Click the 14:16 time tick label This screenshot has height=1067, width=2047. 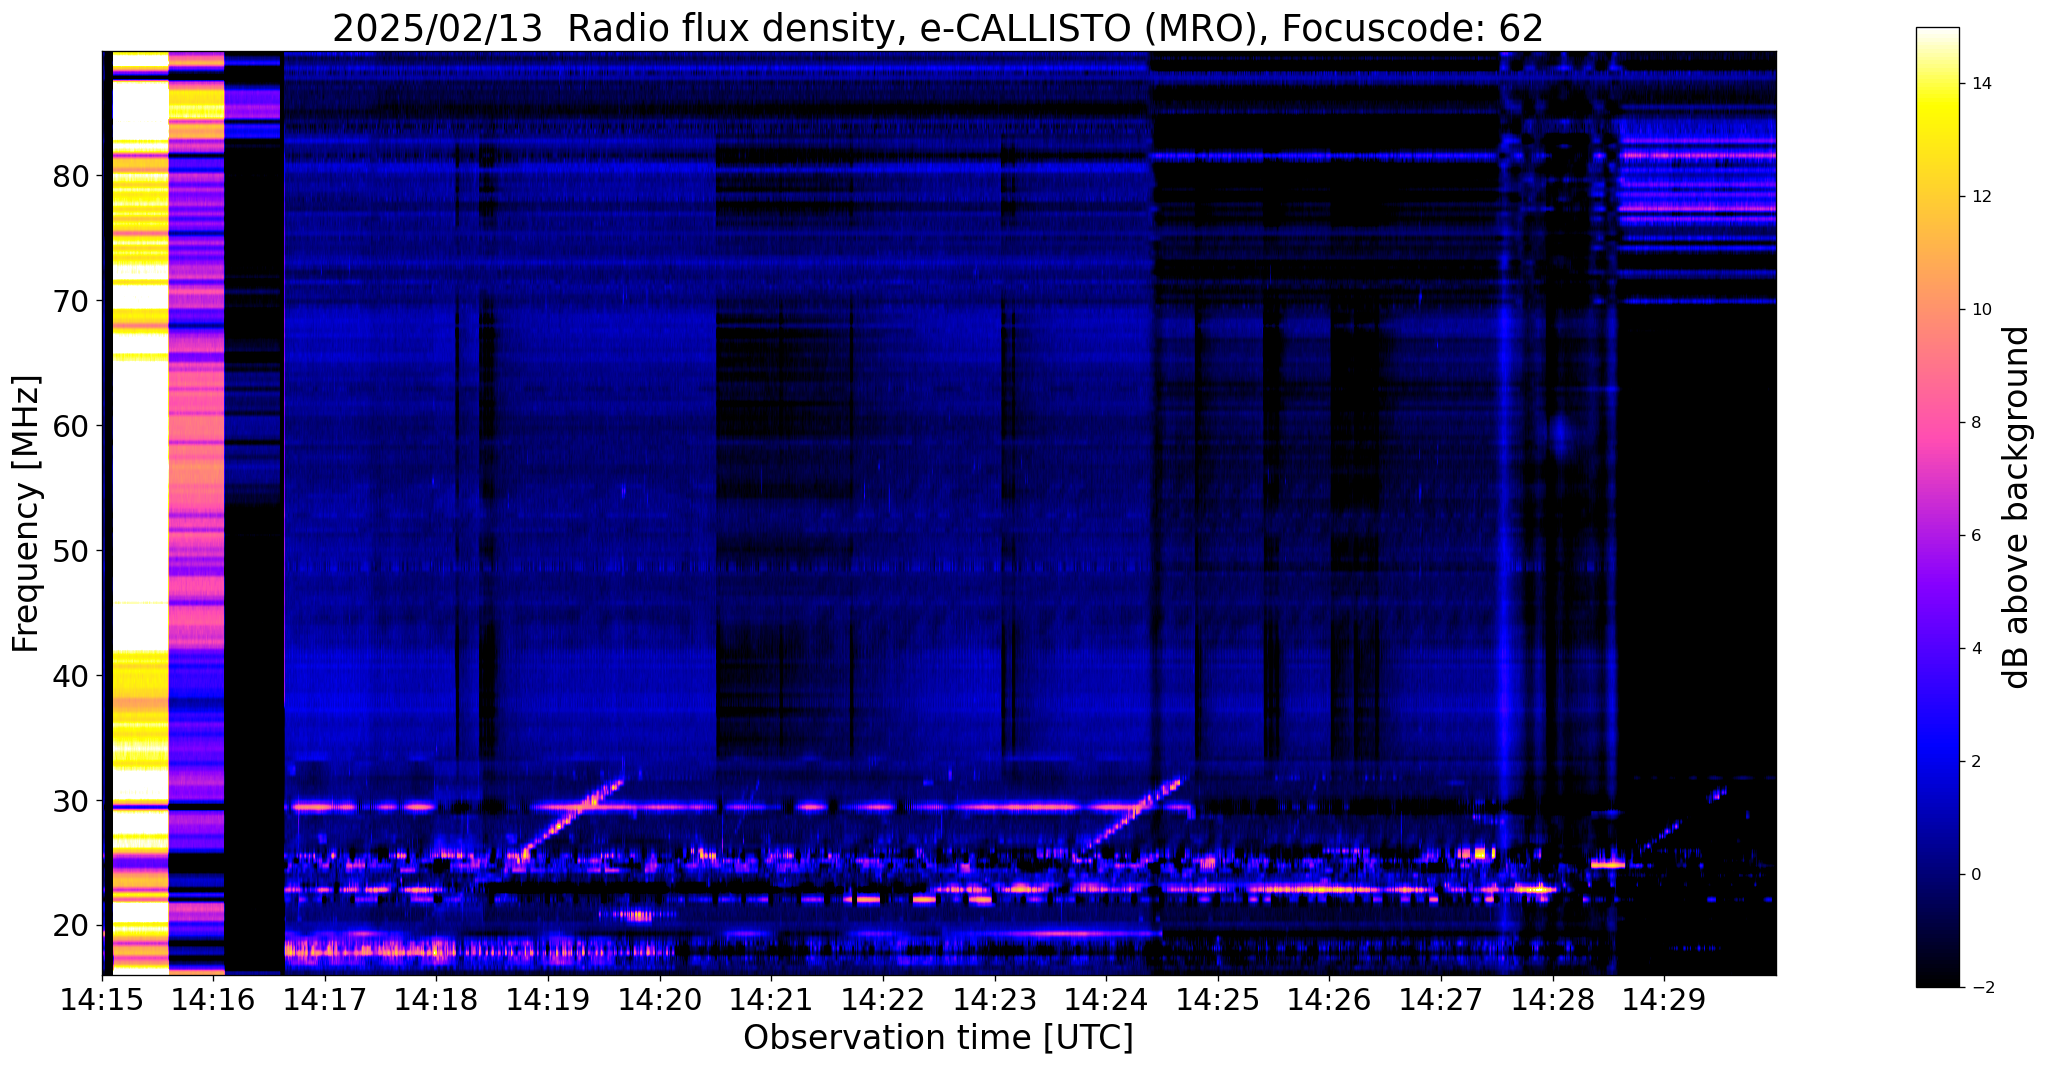click(x=213, y=1000)
